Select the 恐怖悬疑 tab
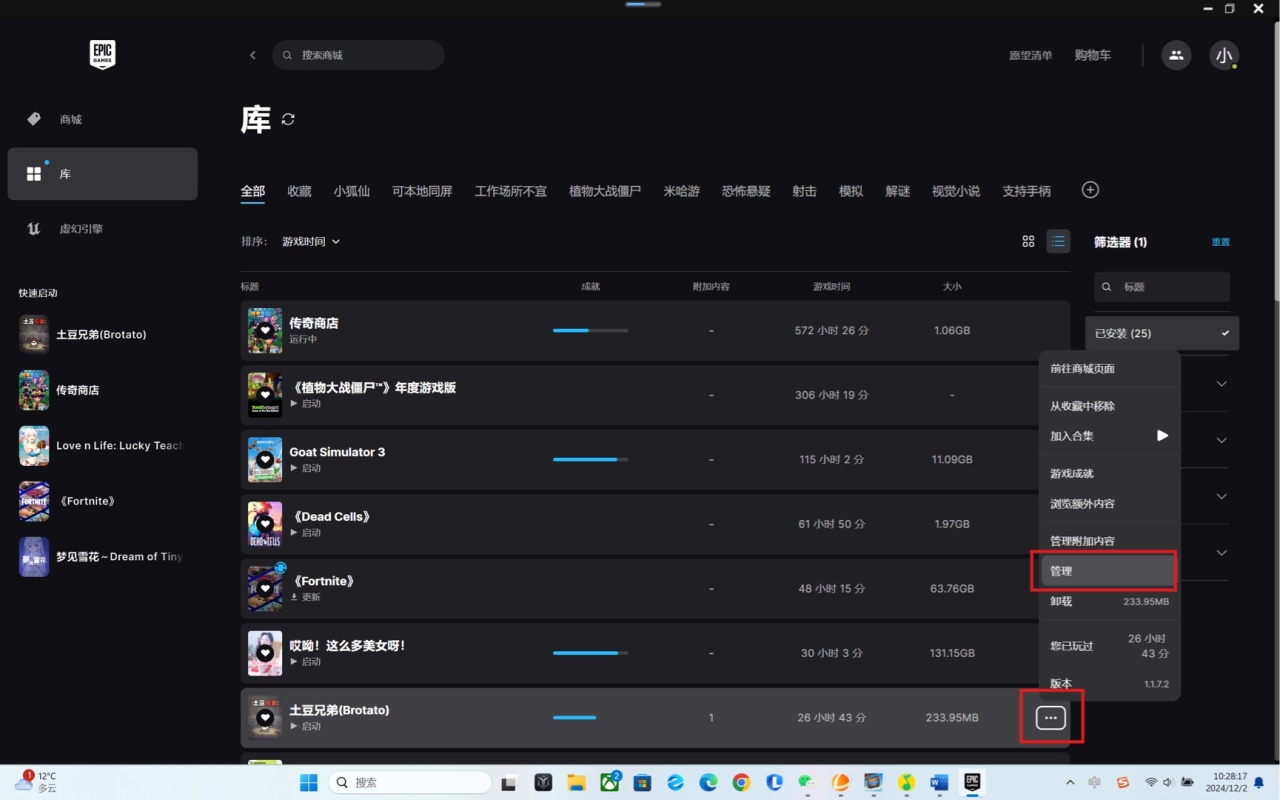Viewport: 1280px width, 800px height. point(746,191)
